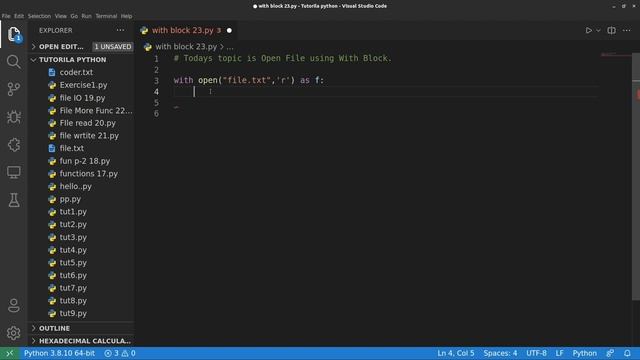Change indentation via Spaces: 4
This screenshot has width=640, height=360.
click(500, 353)
